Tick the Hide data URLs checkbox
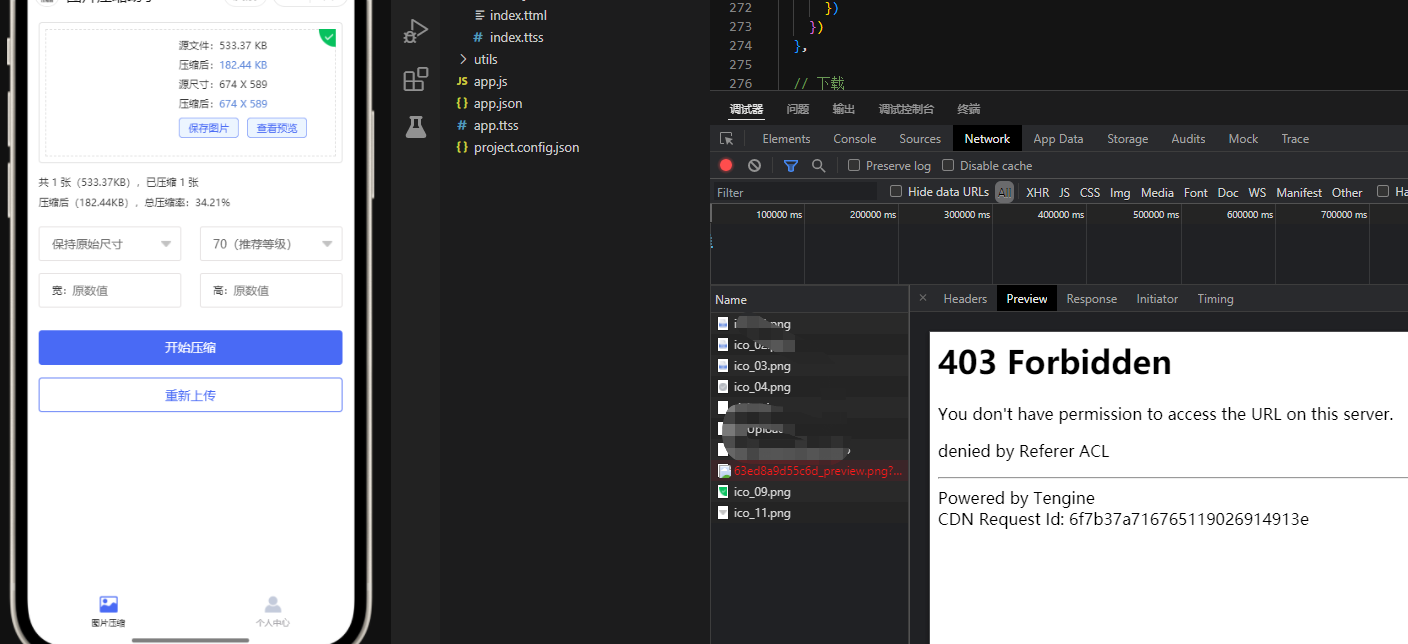1408x644 pixels. click(896, 191)
